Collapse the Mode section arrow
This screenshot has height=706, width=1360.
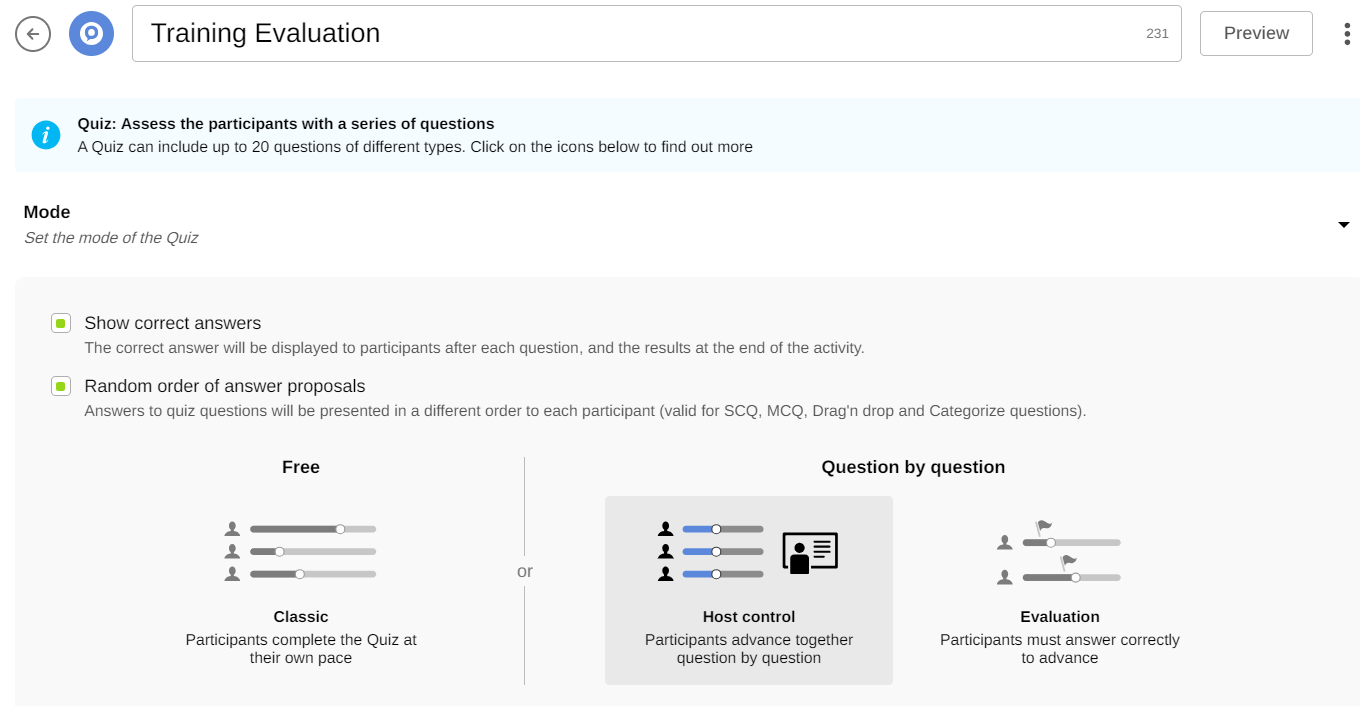point(1343,225)
